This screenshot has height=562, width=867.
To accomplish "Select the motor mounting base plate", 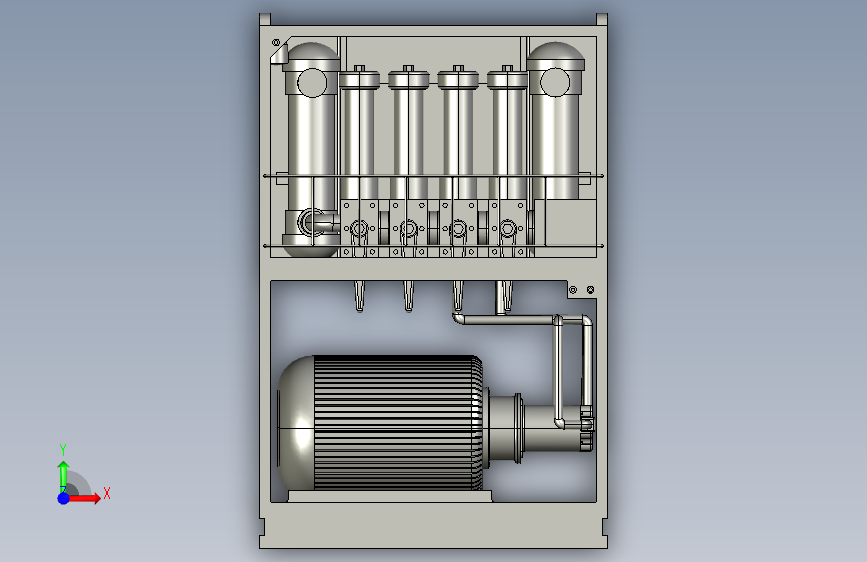I will (x=390, y=496).
